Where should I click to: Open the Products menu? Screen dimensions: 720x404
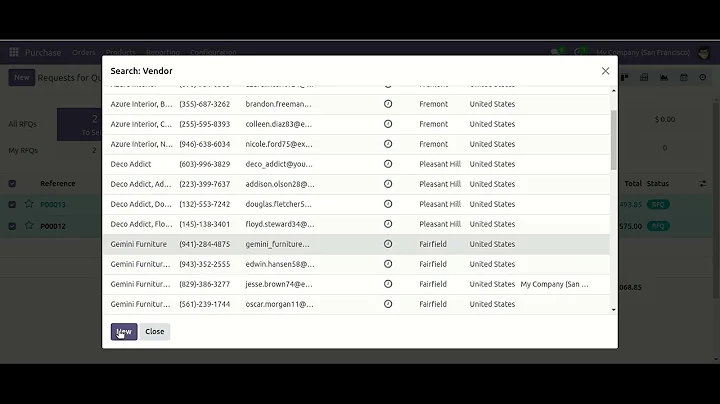click(120, 52)
